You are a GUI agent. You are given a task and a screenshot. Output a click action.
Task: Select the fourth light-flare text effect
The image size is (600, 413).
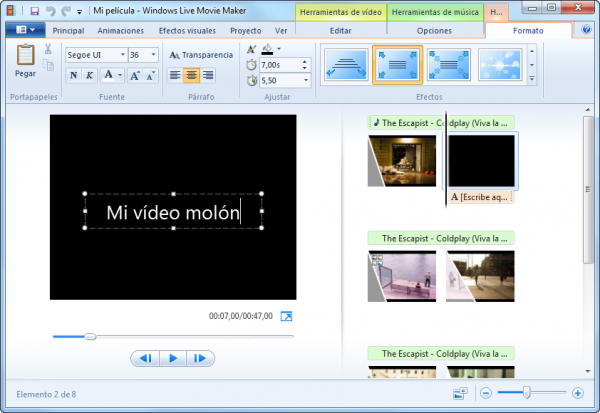point(500,65)
